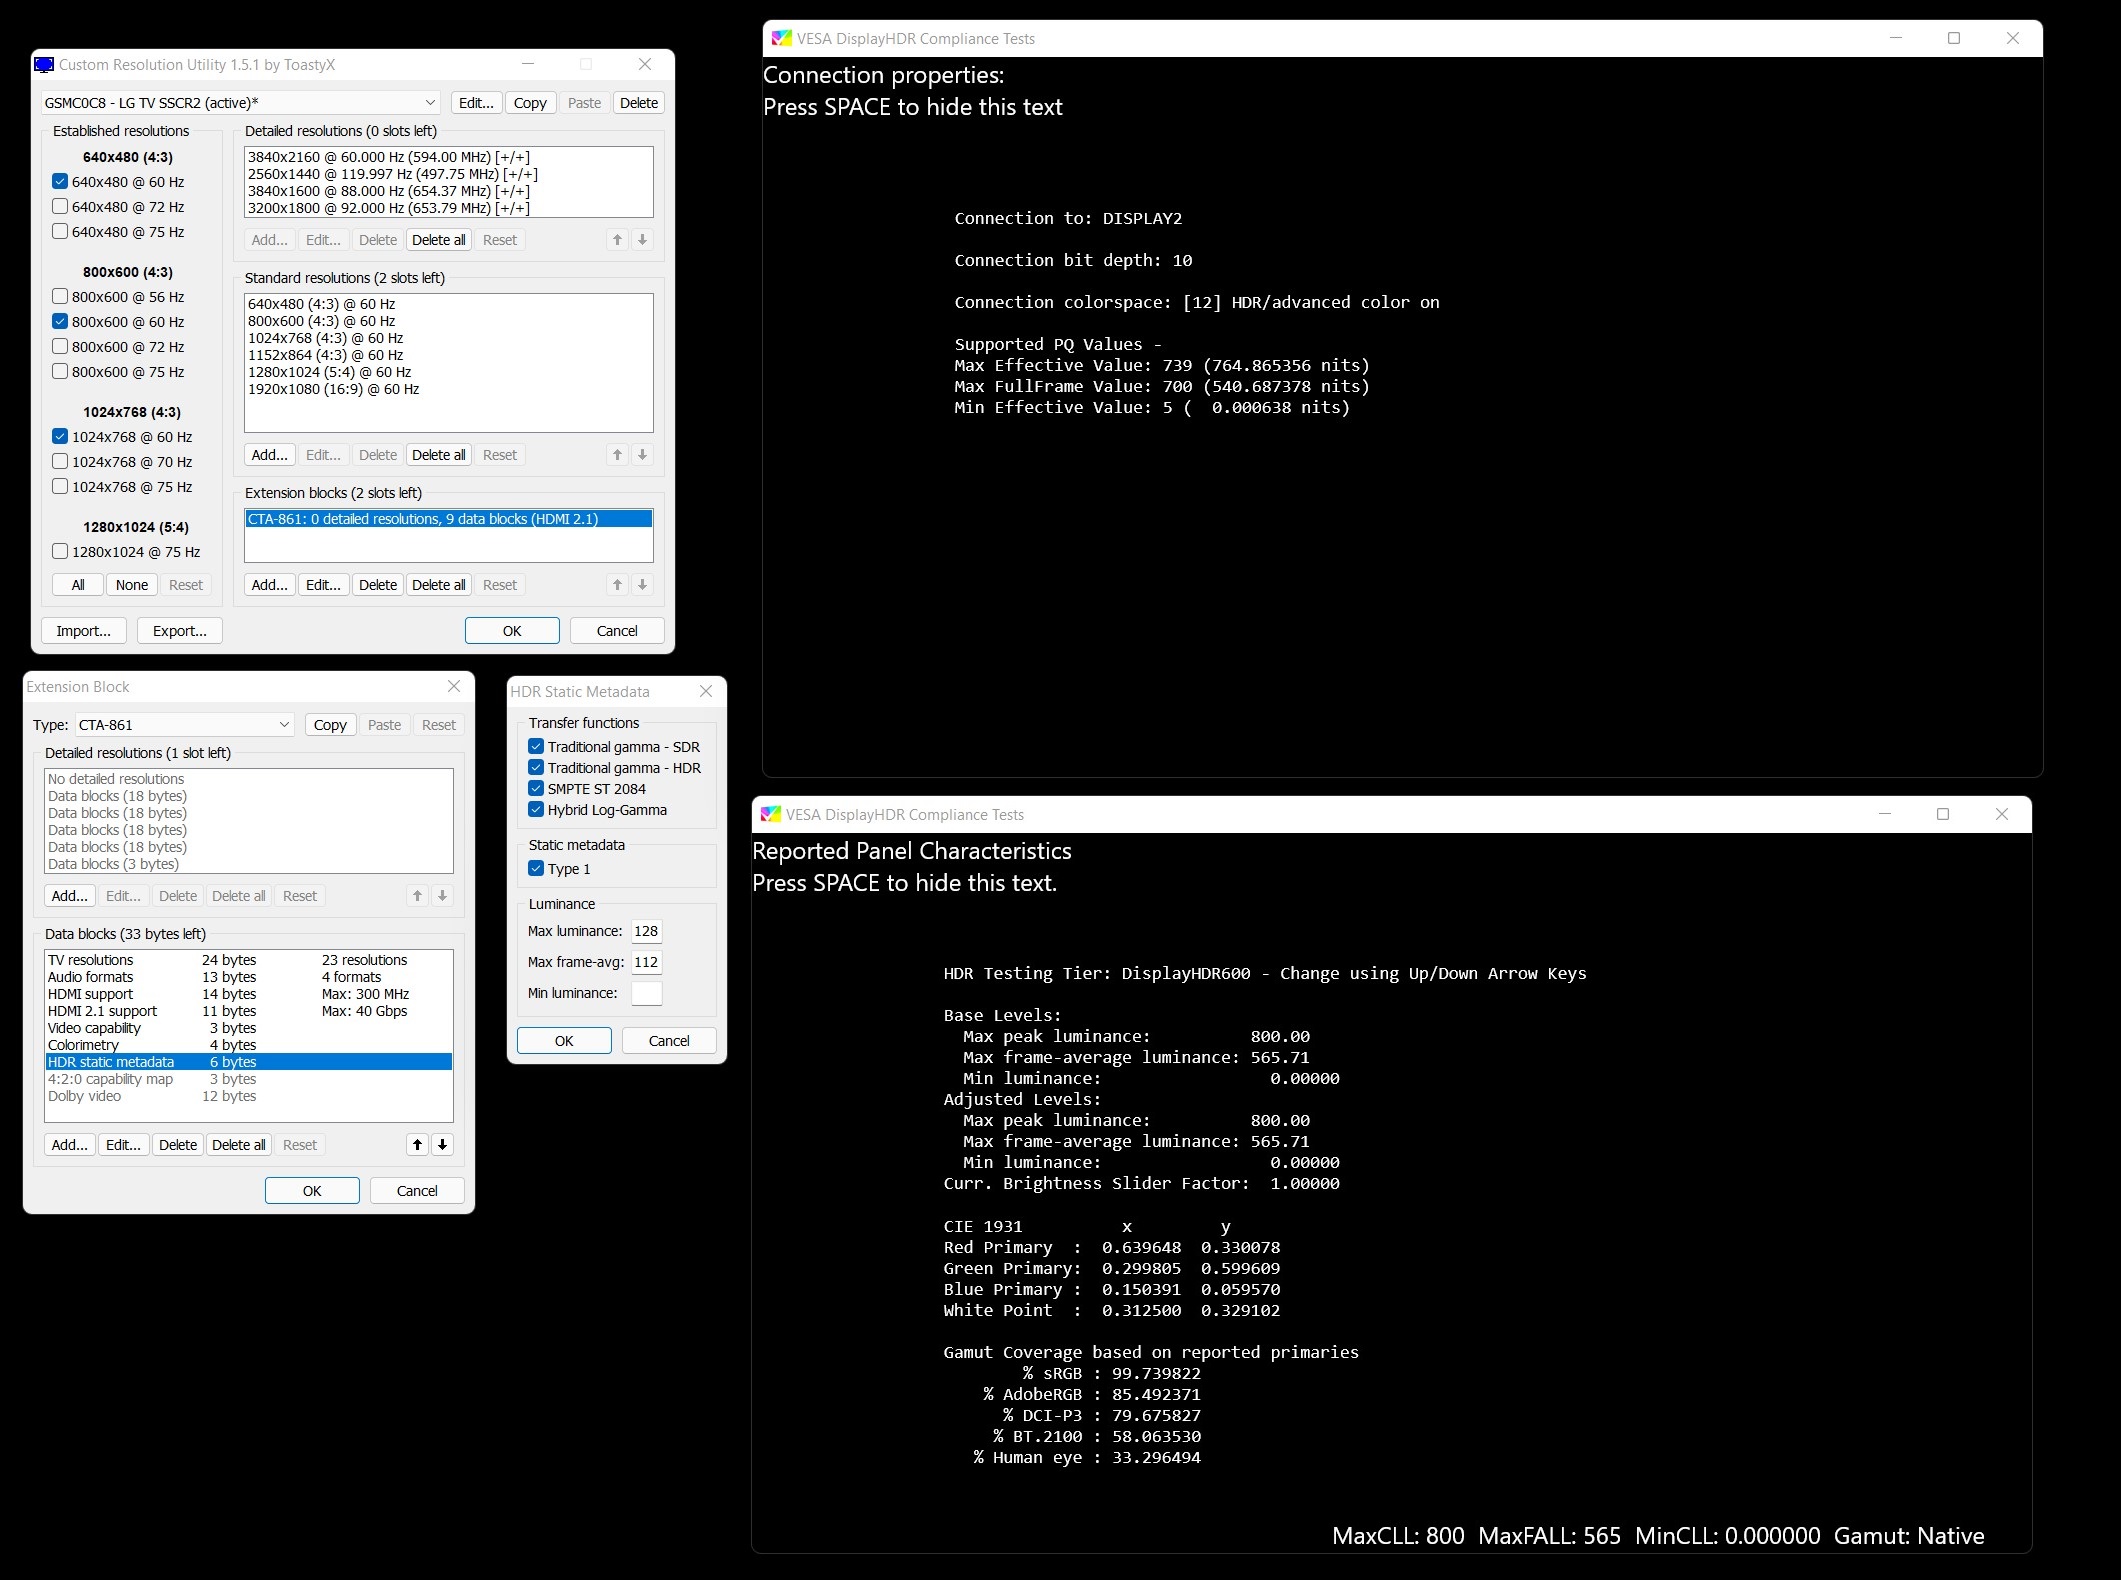Click Delete all under Detailed resolutions in CRU
Viewport: 2121px width, 1580px height.
pyautogui.click(x=439, y=240)
